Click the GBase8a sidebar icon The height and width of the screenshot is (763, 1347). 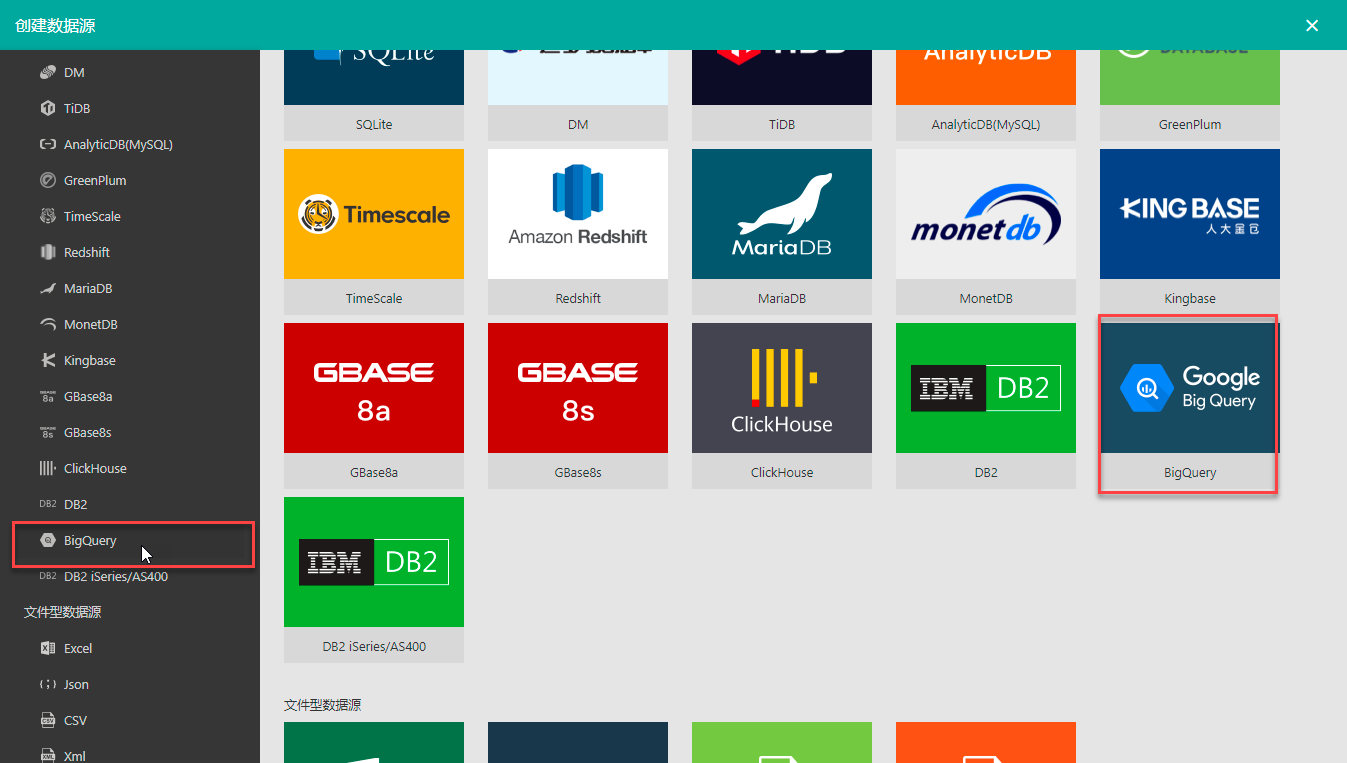click(47, 397)
